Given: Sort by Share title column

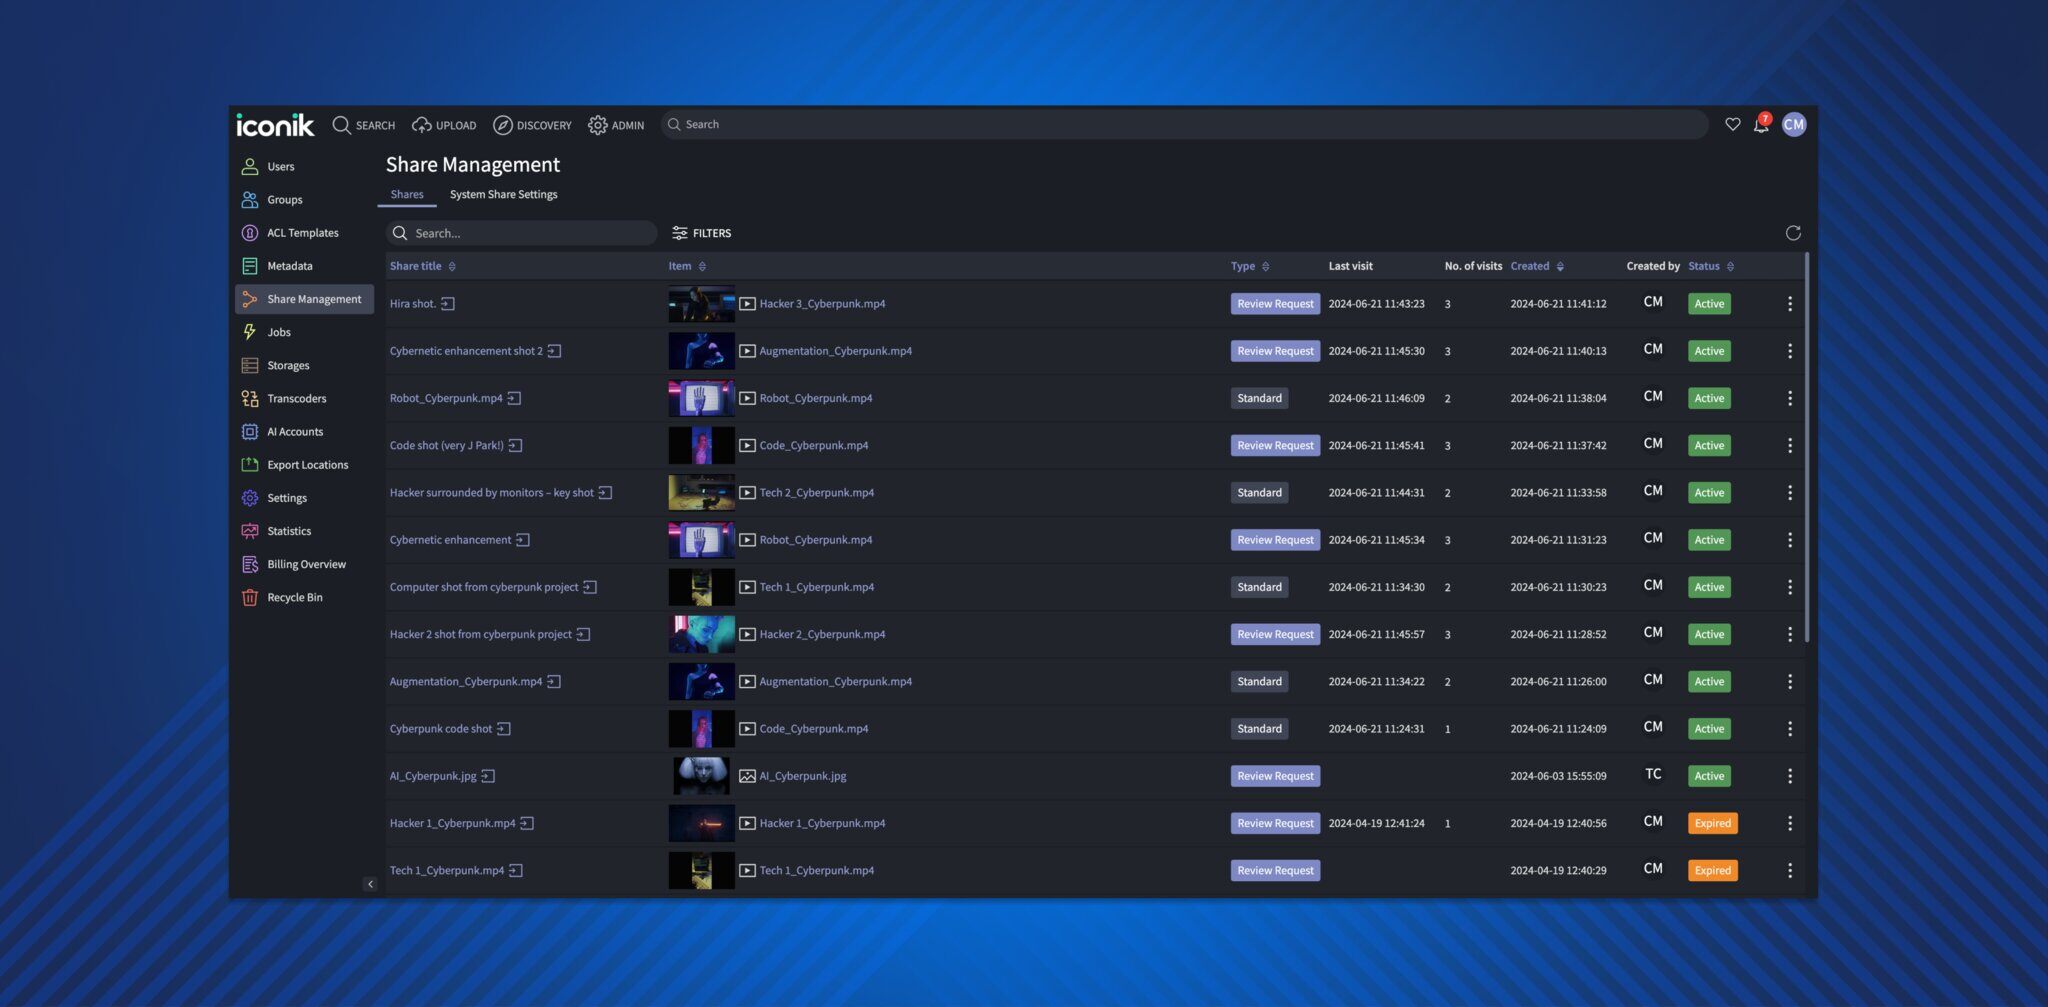Looking at the screenshot, I should coord(423,266).
